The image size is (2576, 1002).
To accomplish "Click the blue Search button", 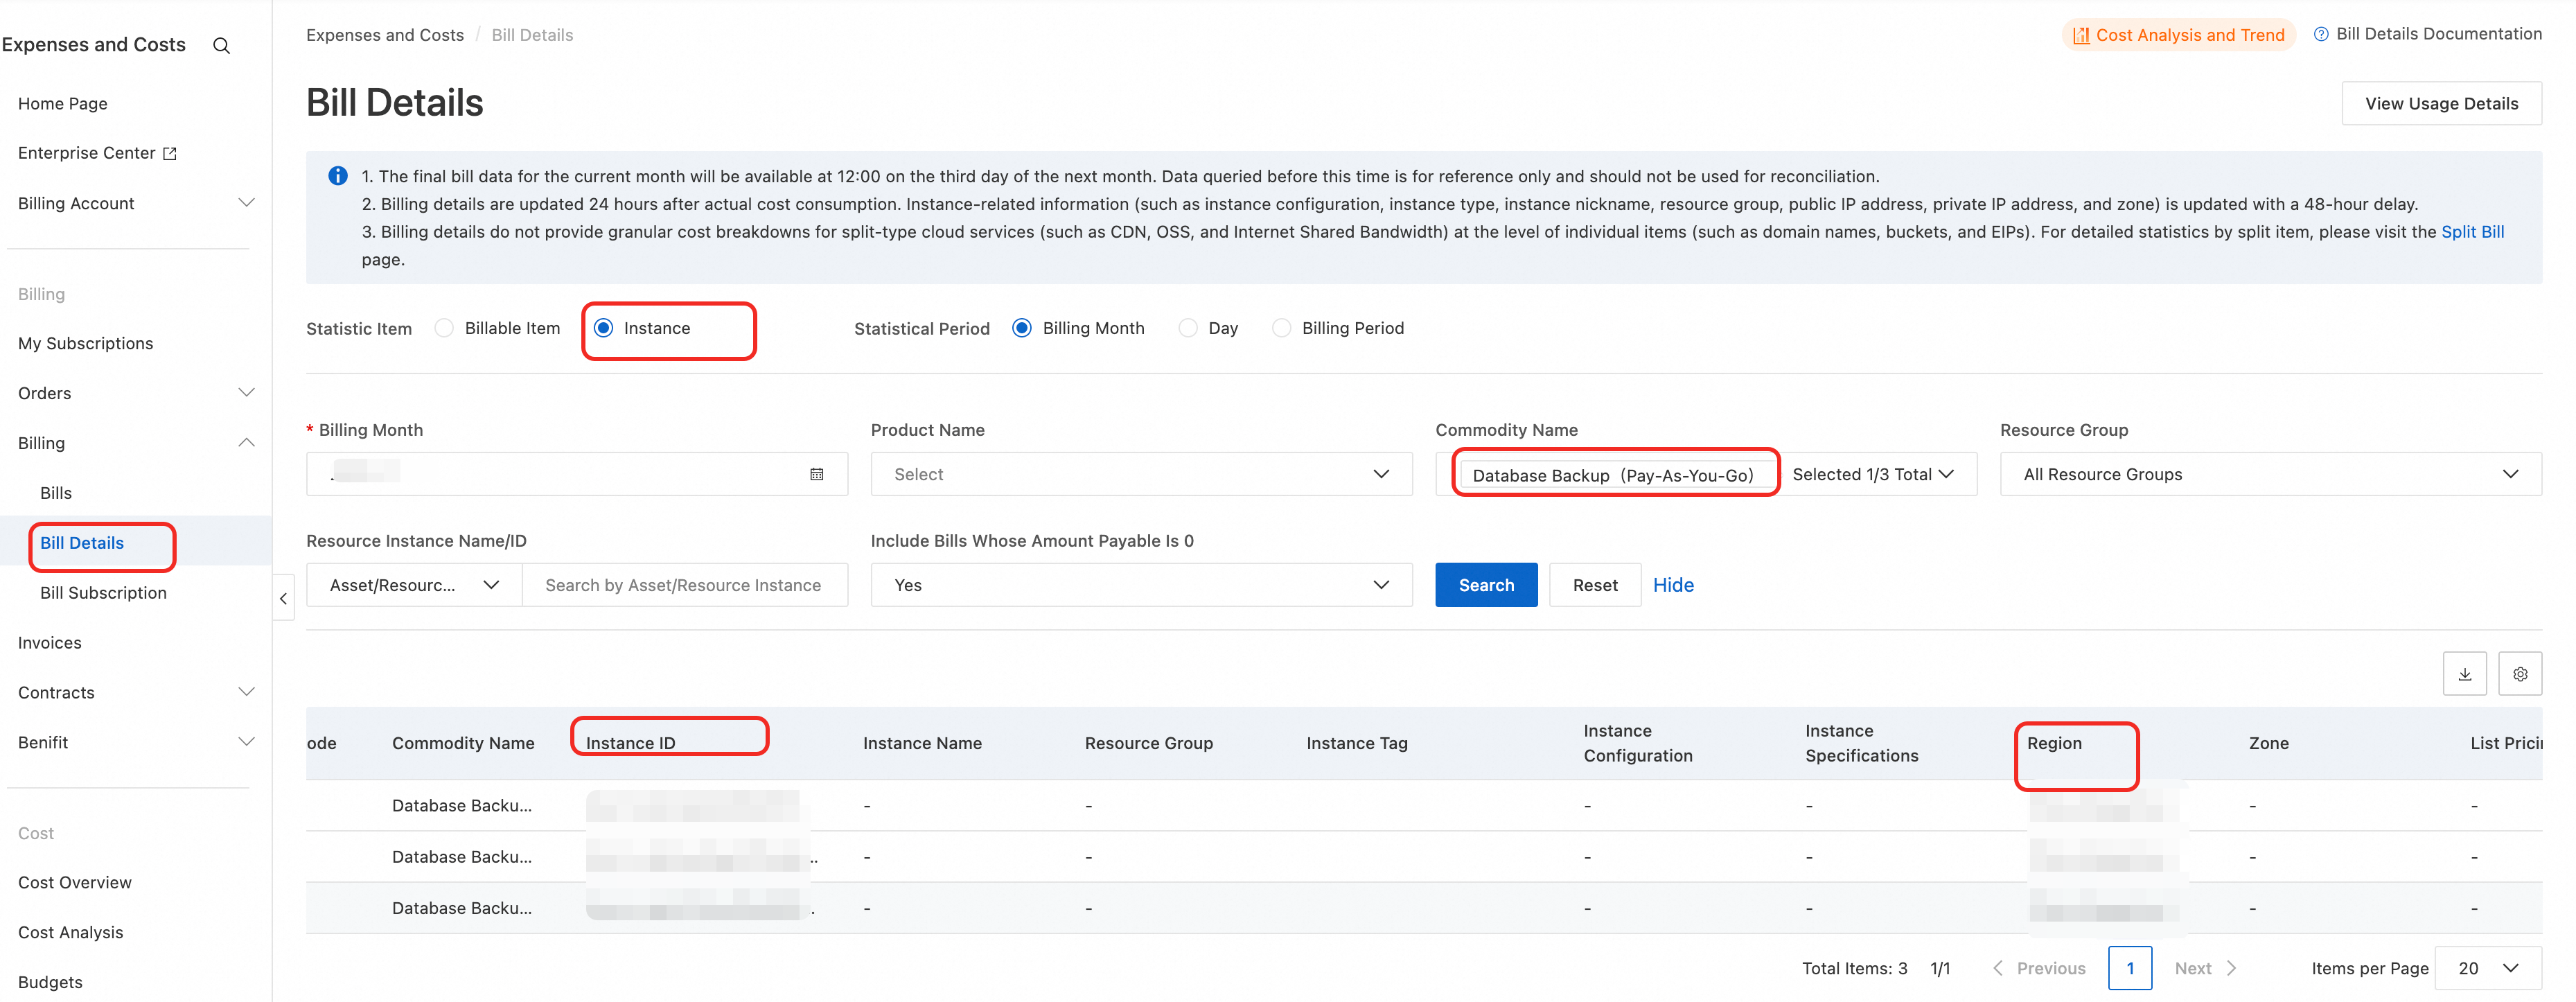I will click(x=1486, y=585).
